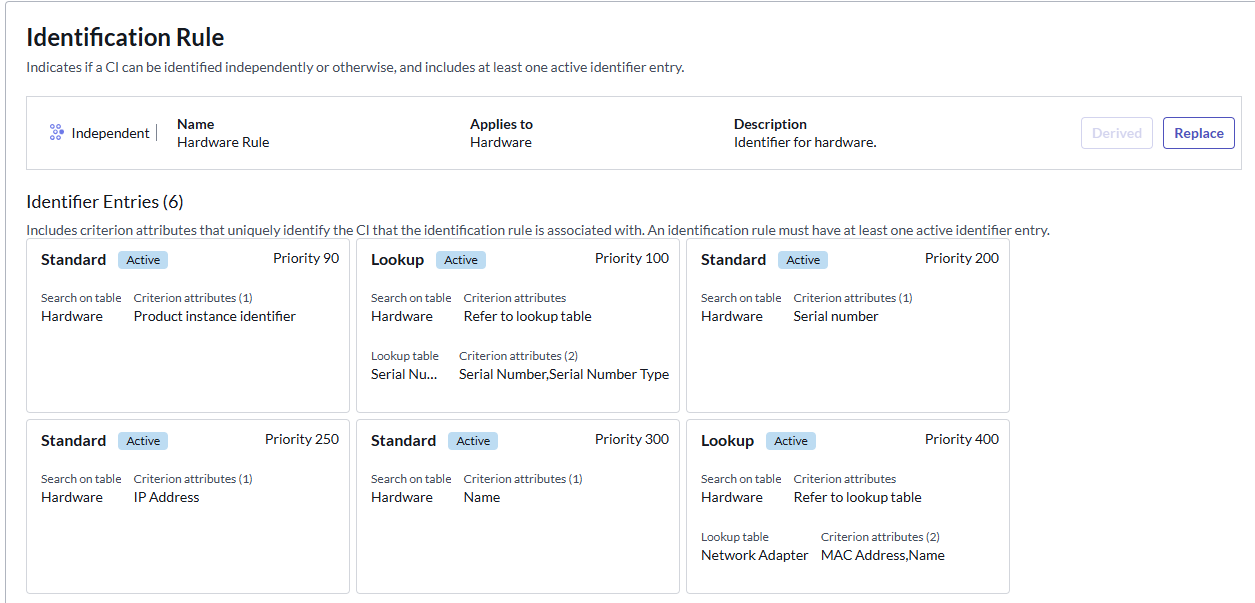This screenshot has width=1255, height=603.
Task: Click 'Priority 300' label
Action: pos(632,439)
